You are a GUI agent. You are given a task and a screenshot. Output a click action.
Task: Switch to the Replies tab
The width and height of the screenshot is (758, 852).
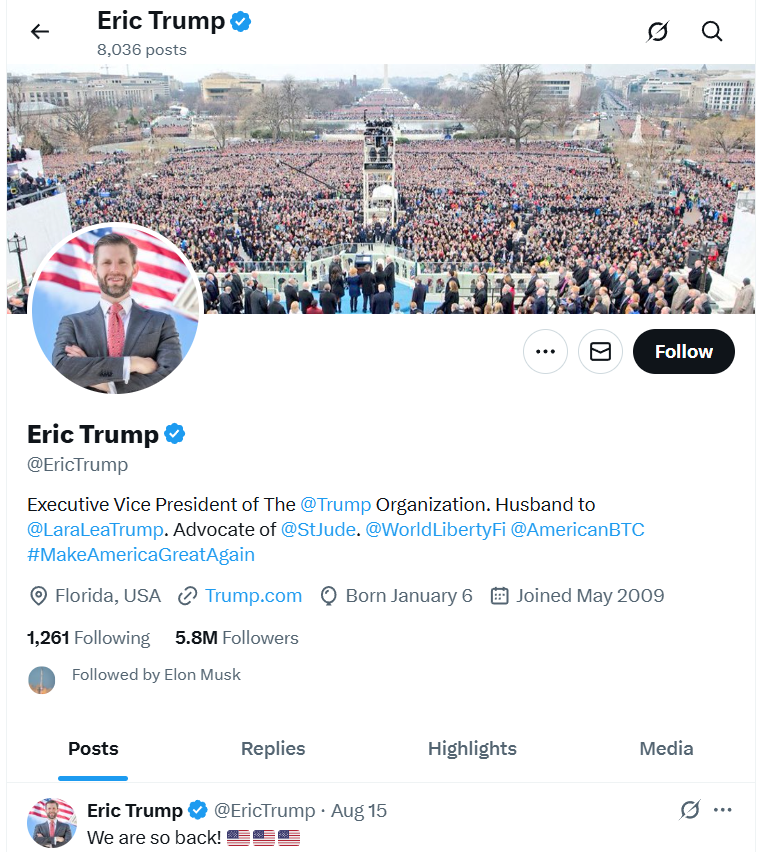coord(273,749)
